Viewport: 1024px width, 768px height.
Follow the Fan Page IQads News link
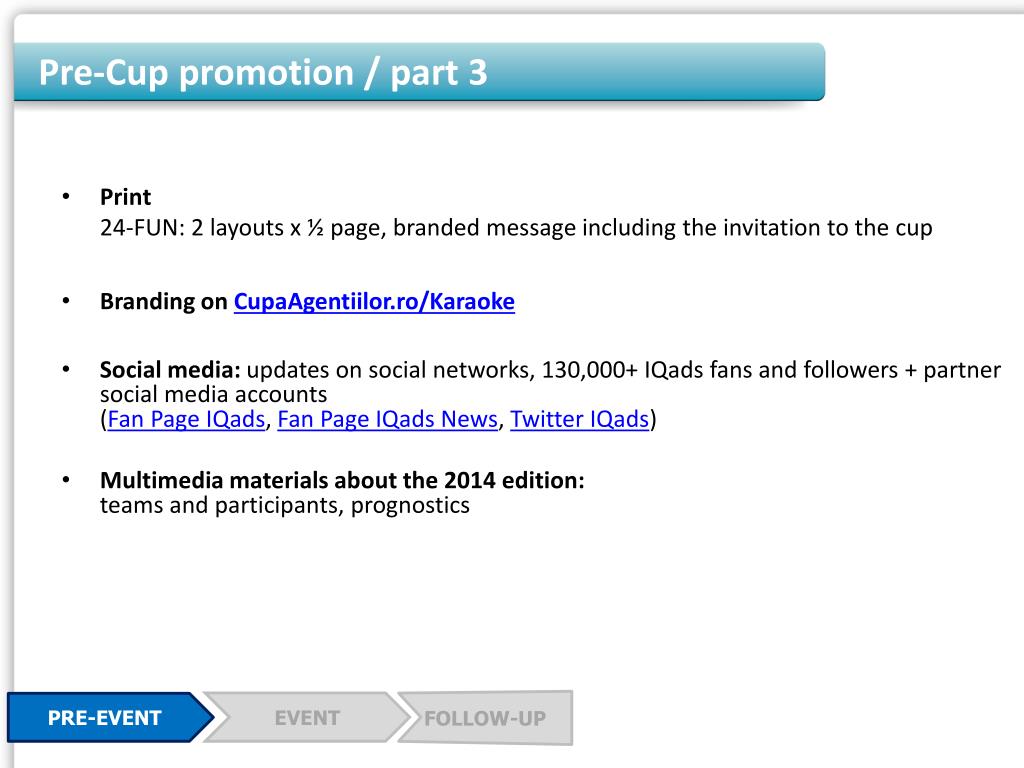(387, 419)
